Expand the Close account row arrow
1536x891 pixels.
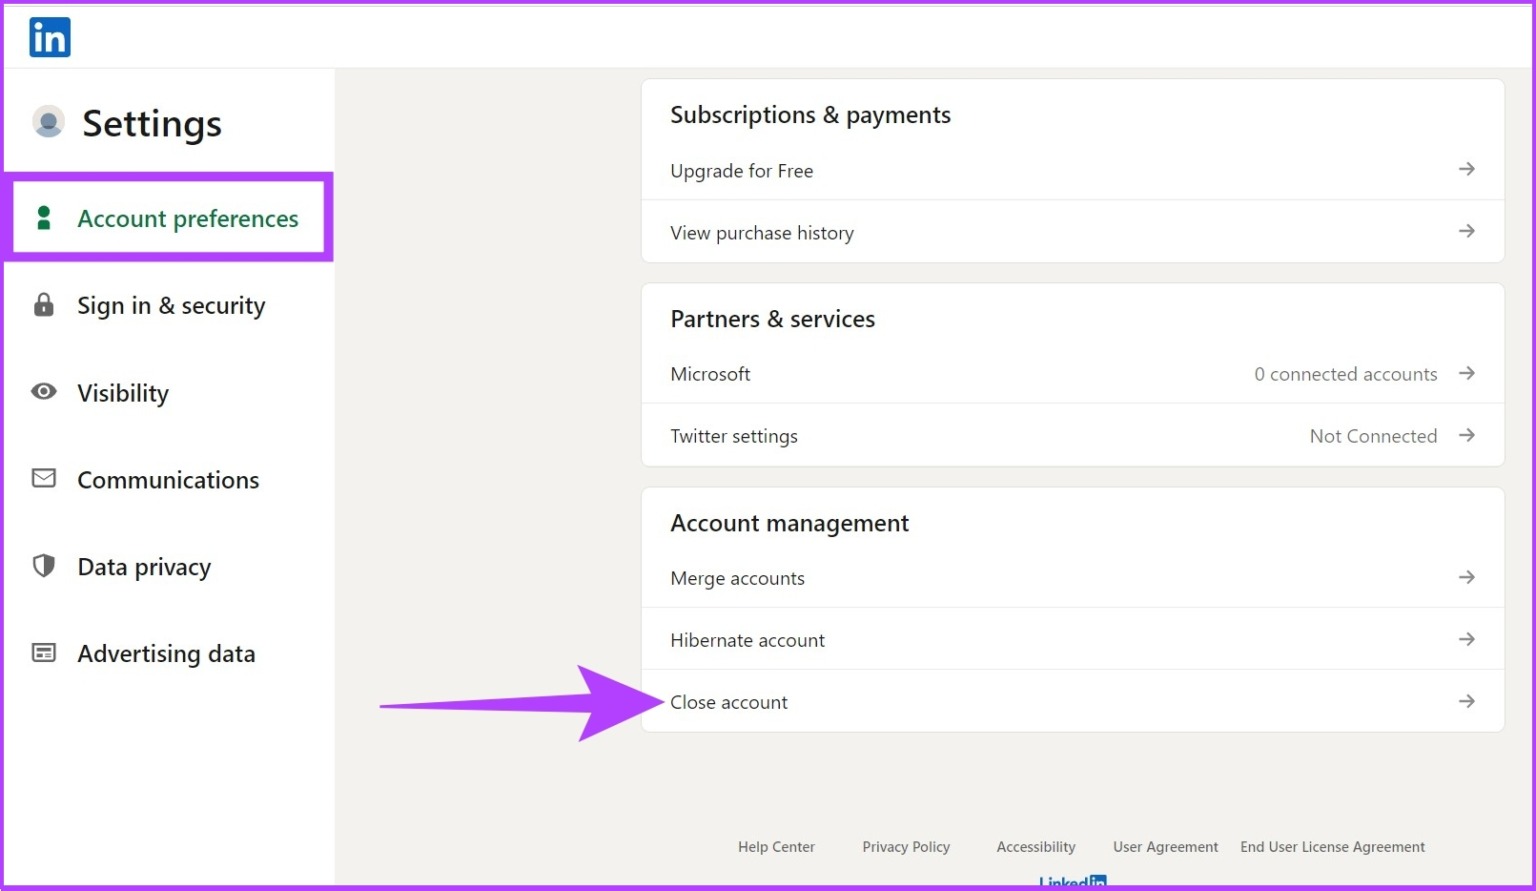(x=1466, y=701)
